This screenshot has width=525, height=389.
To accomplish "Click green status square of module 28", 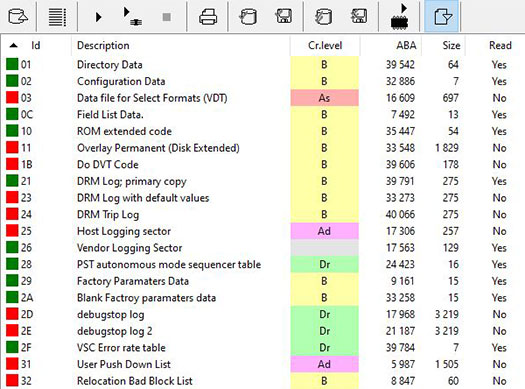I will 12,264.
